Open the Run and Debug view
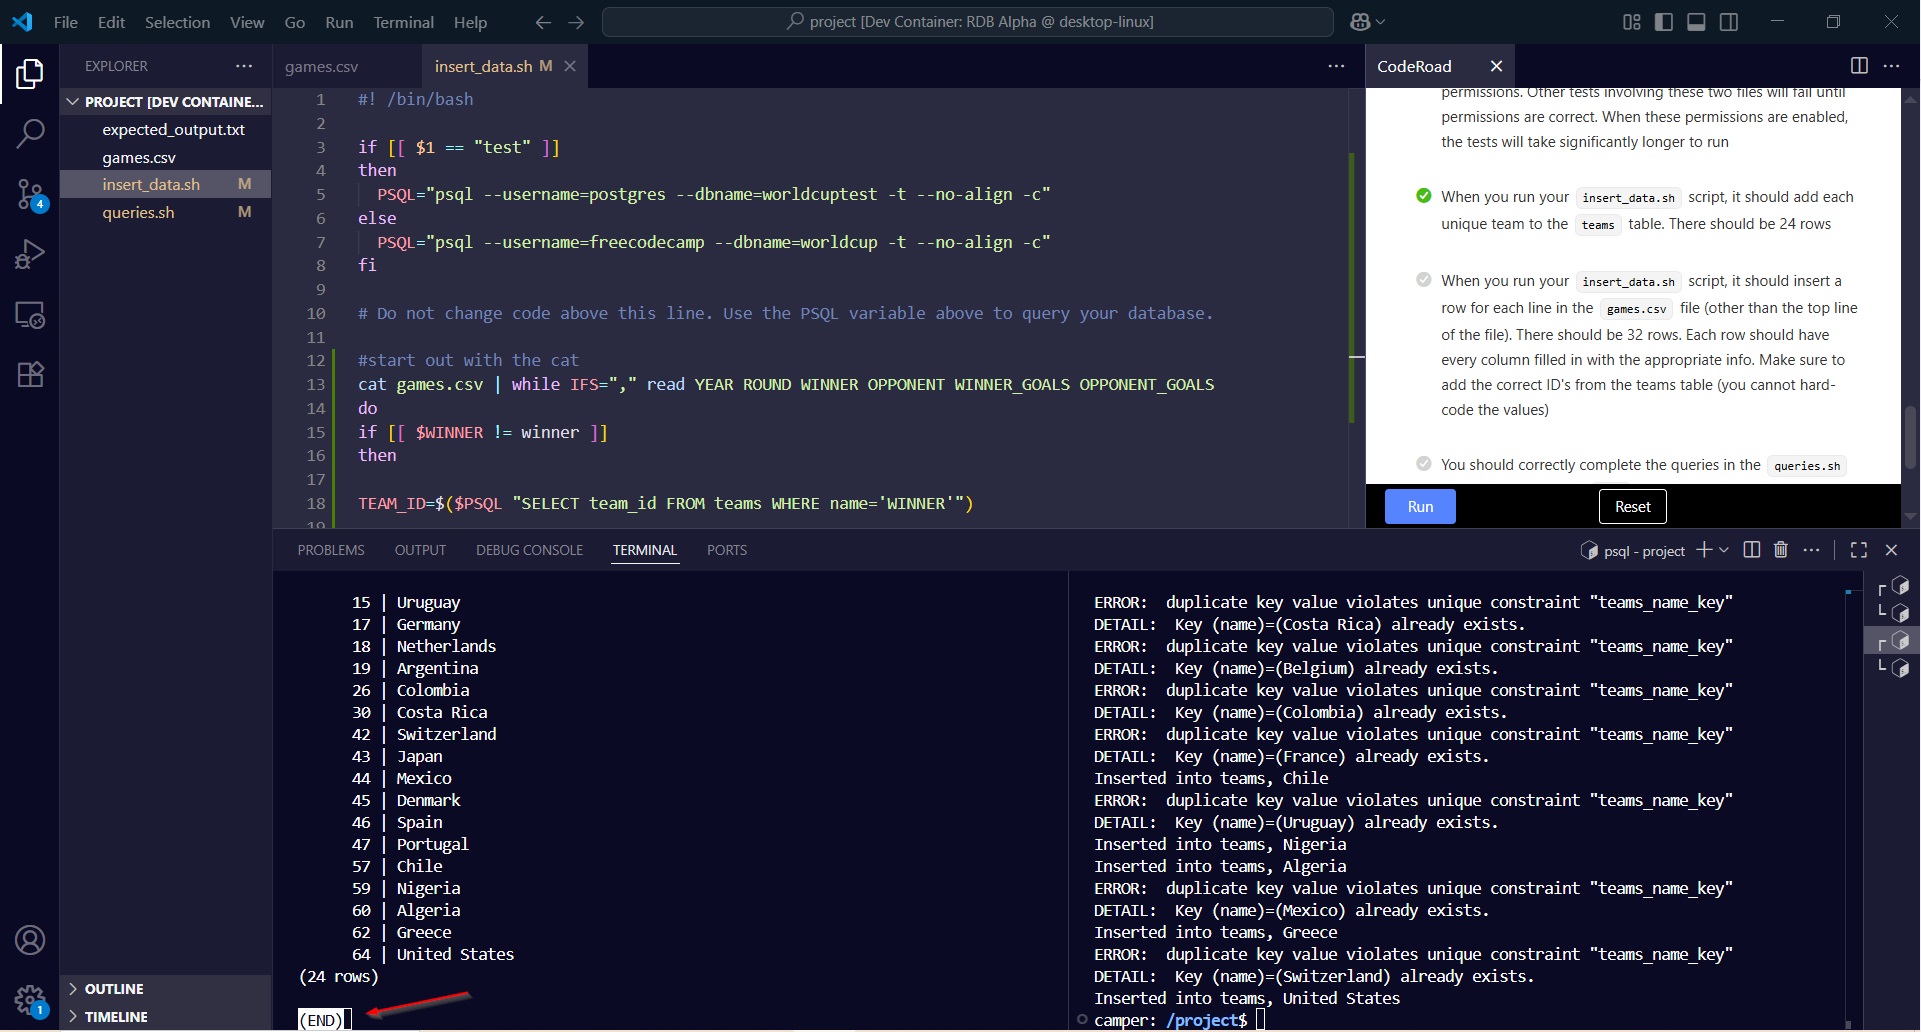 pyautogui.click(x=30, y=253)
